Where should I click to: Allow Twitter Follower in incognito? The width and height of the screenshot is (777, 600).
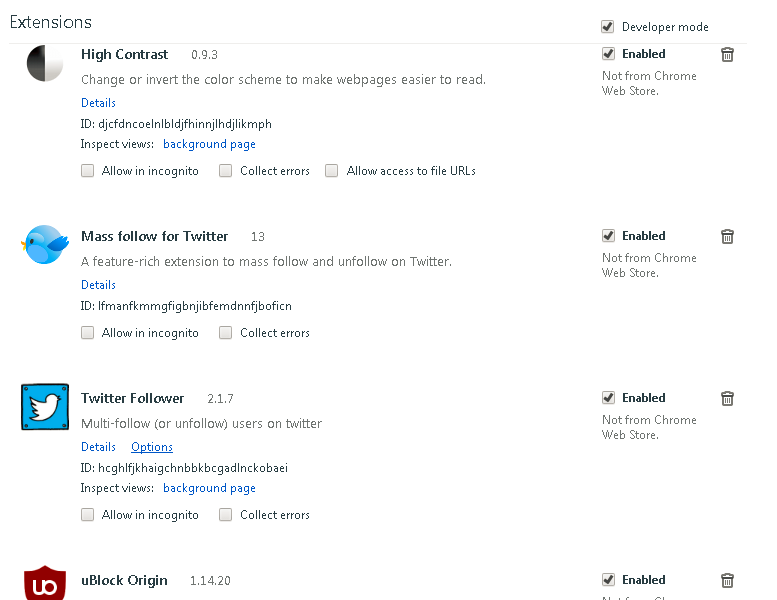pyautogui.click(x=88, y=515)
